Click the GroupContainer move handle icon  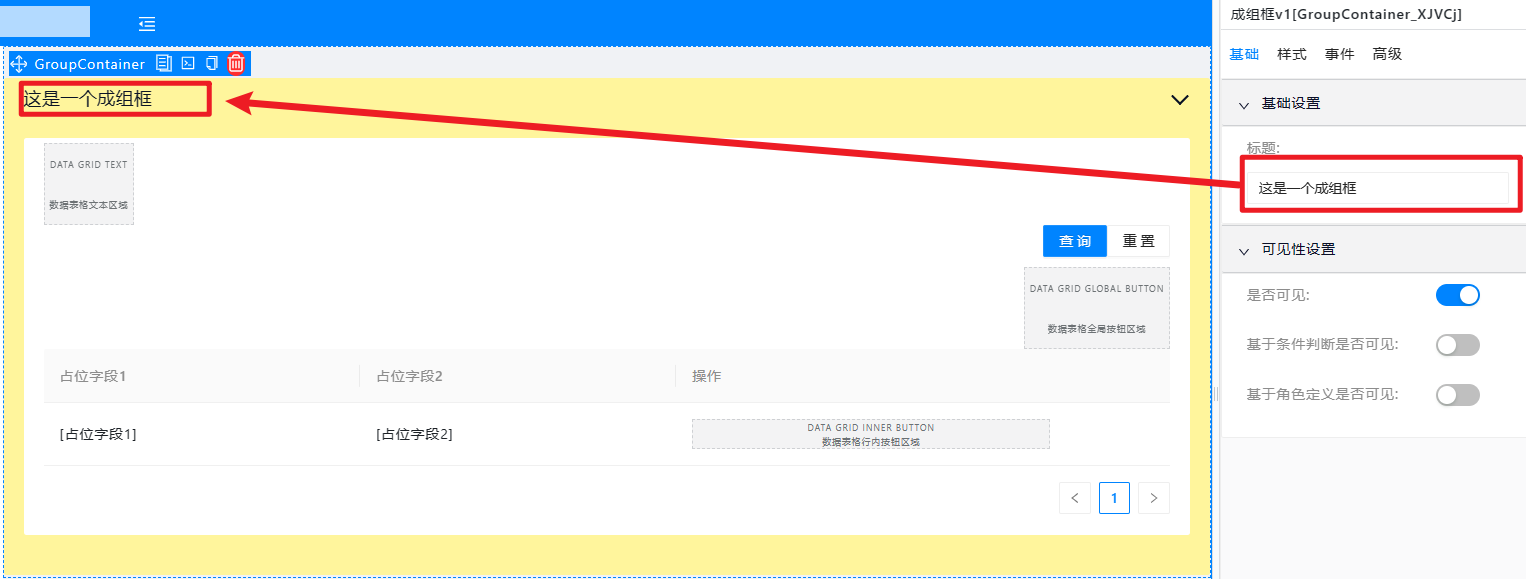click(x=19, y=64)
